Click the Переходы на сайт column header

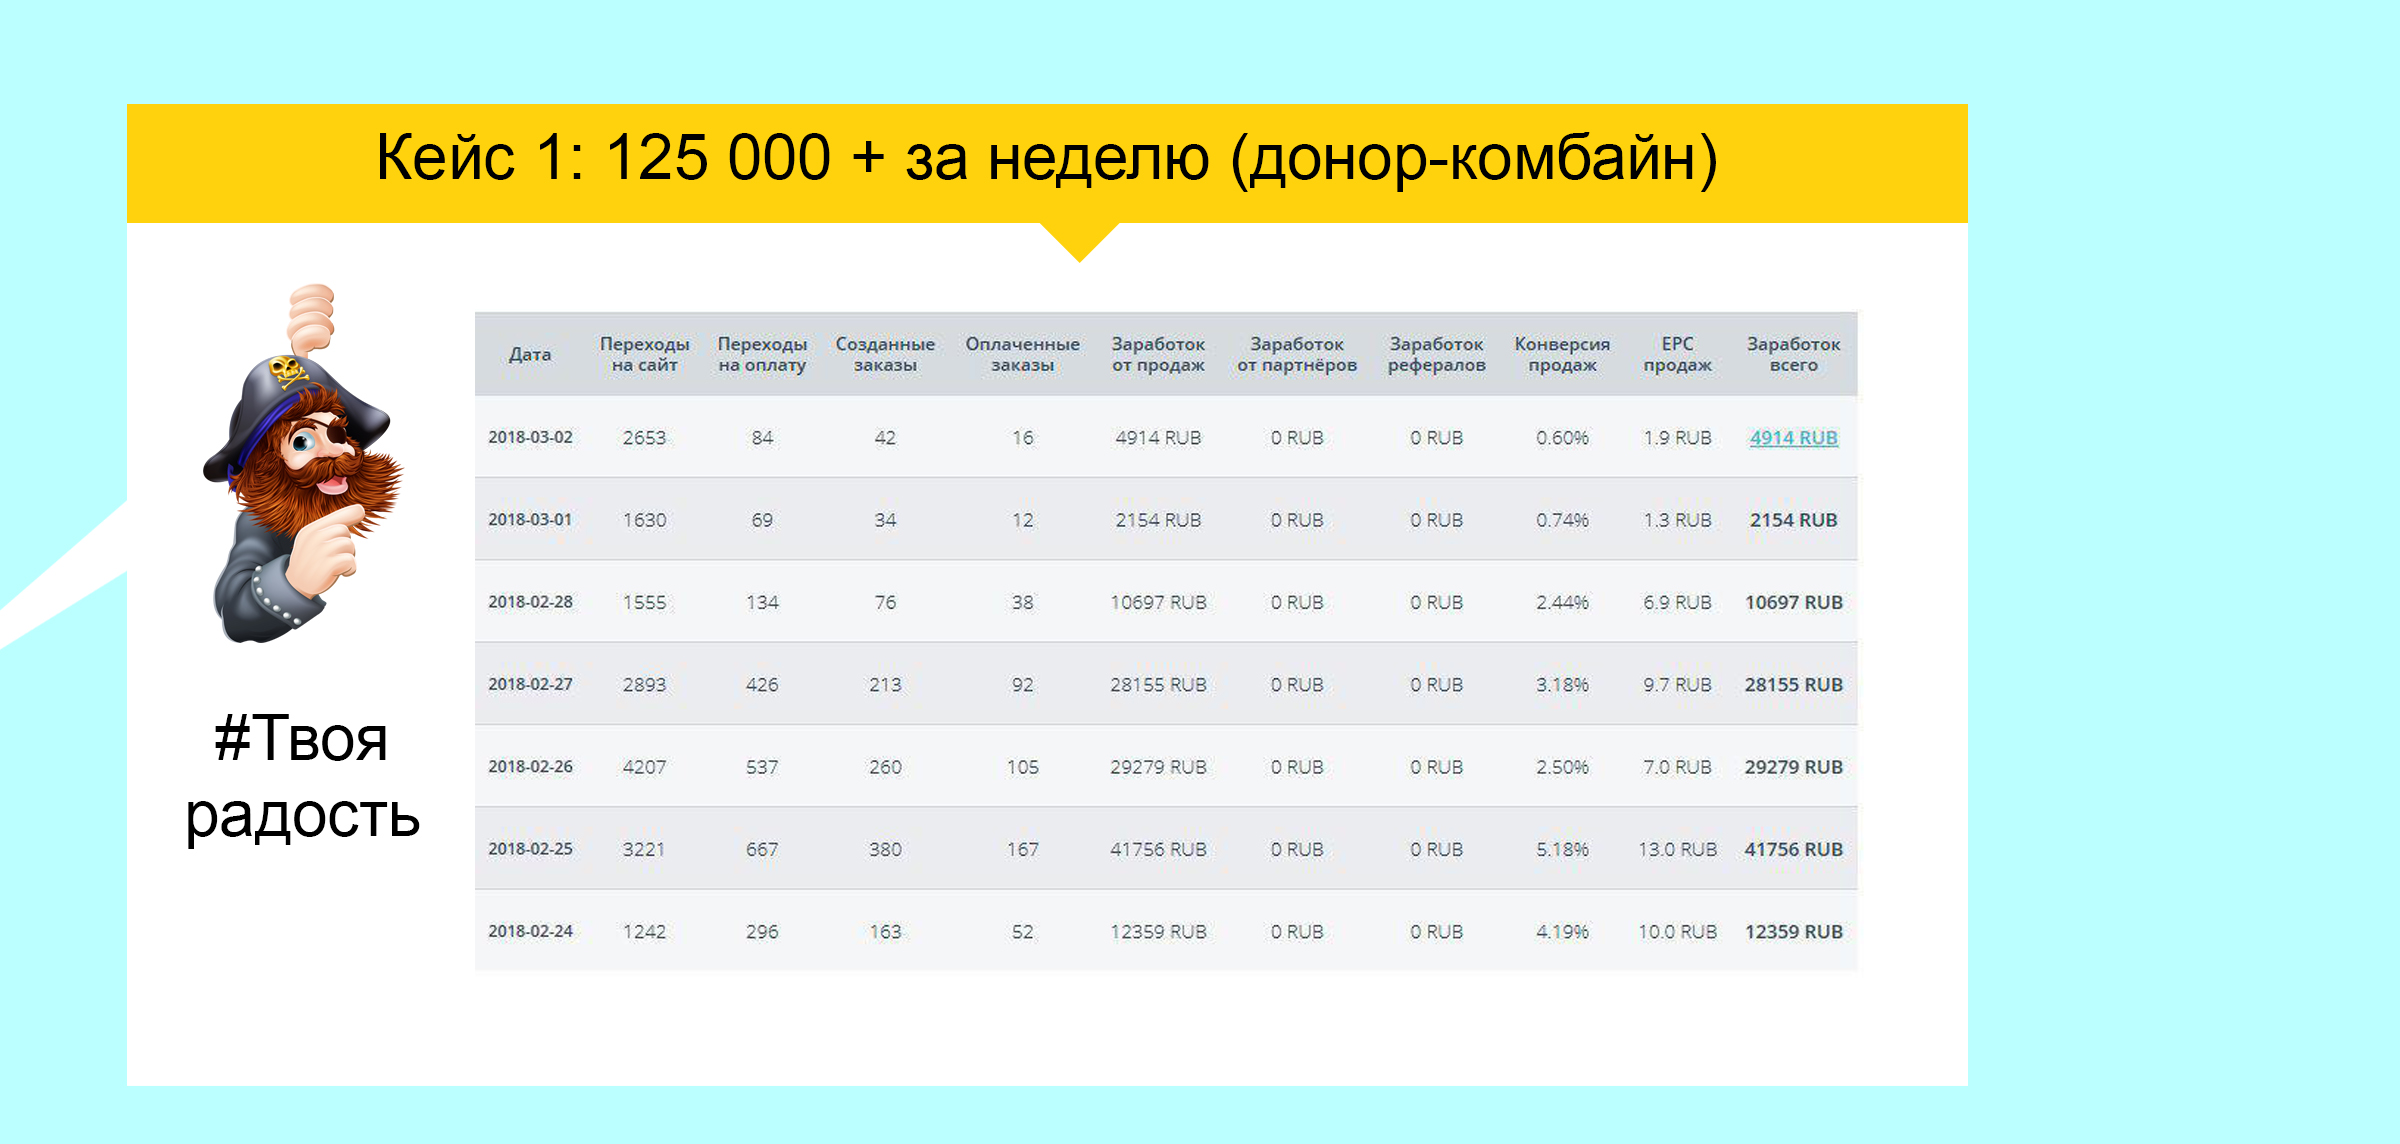coord(644,354)
